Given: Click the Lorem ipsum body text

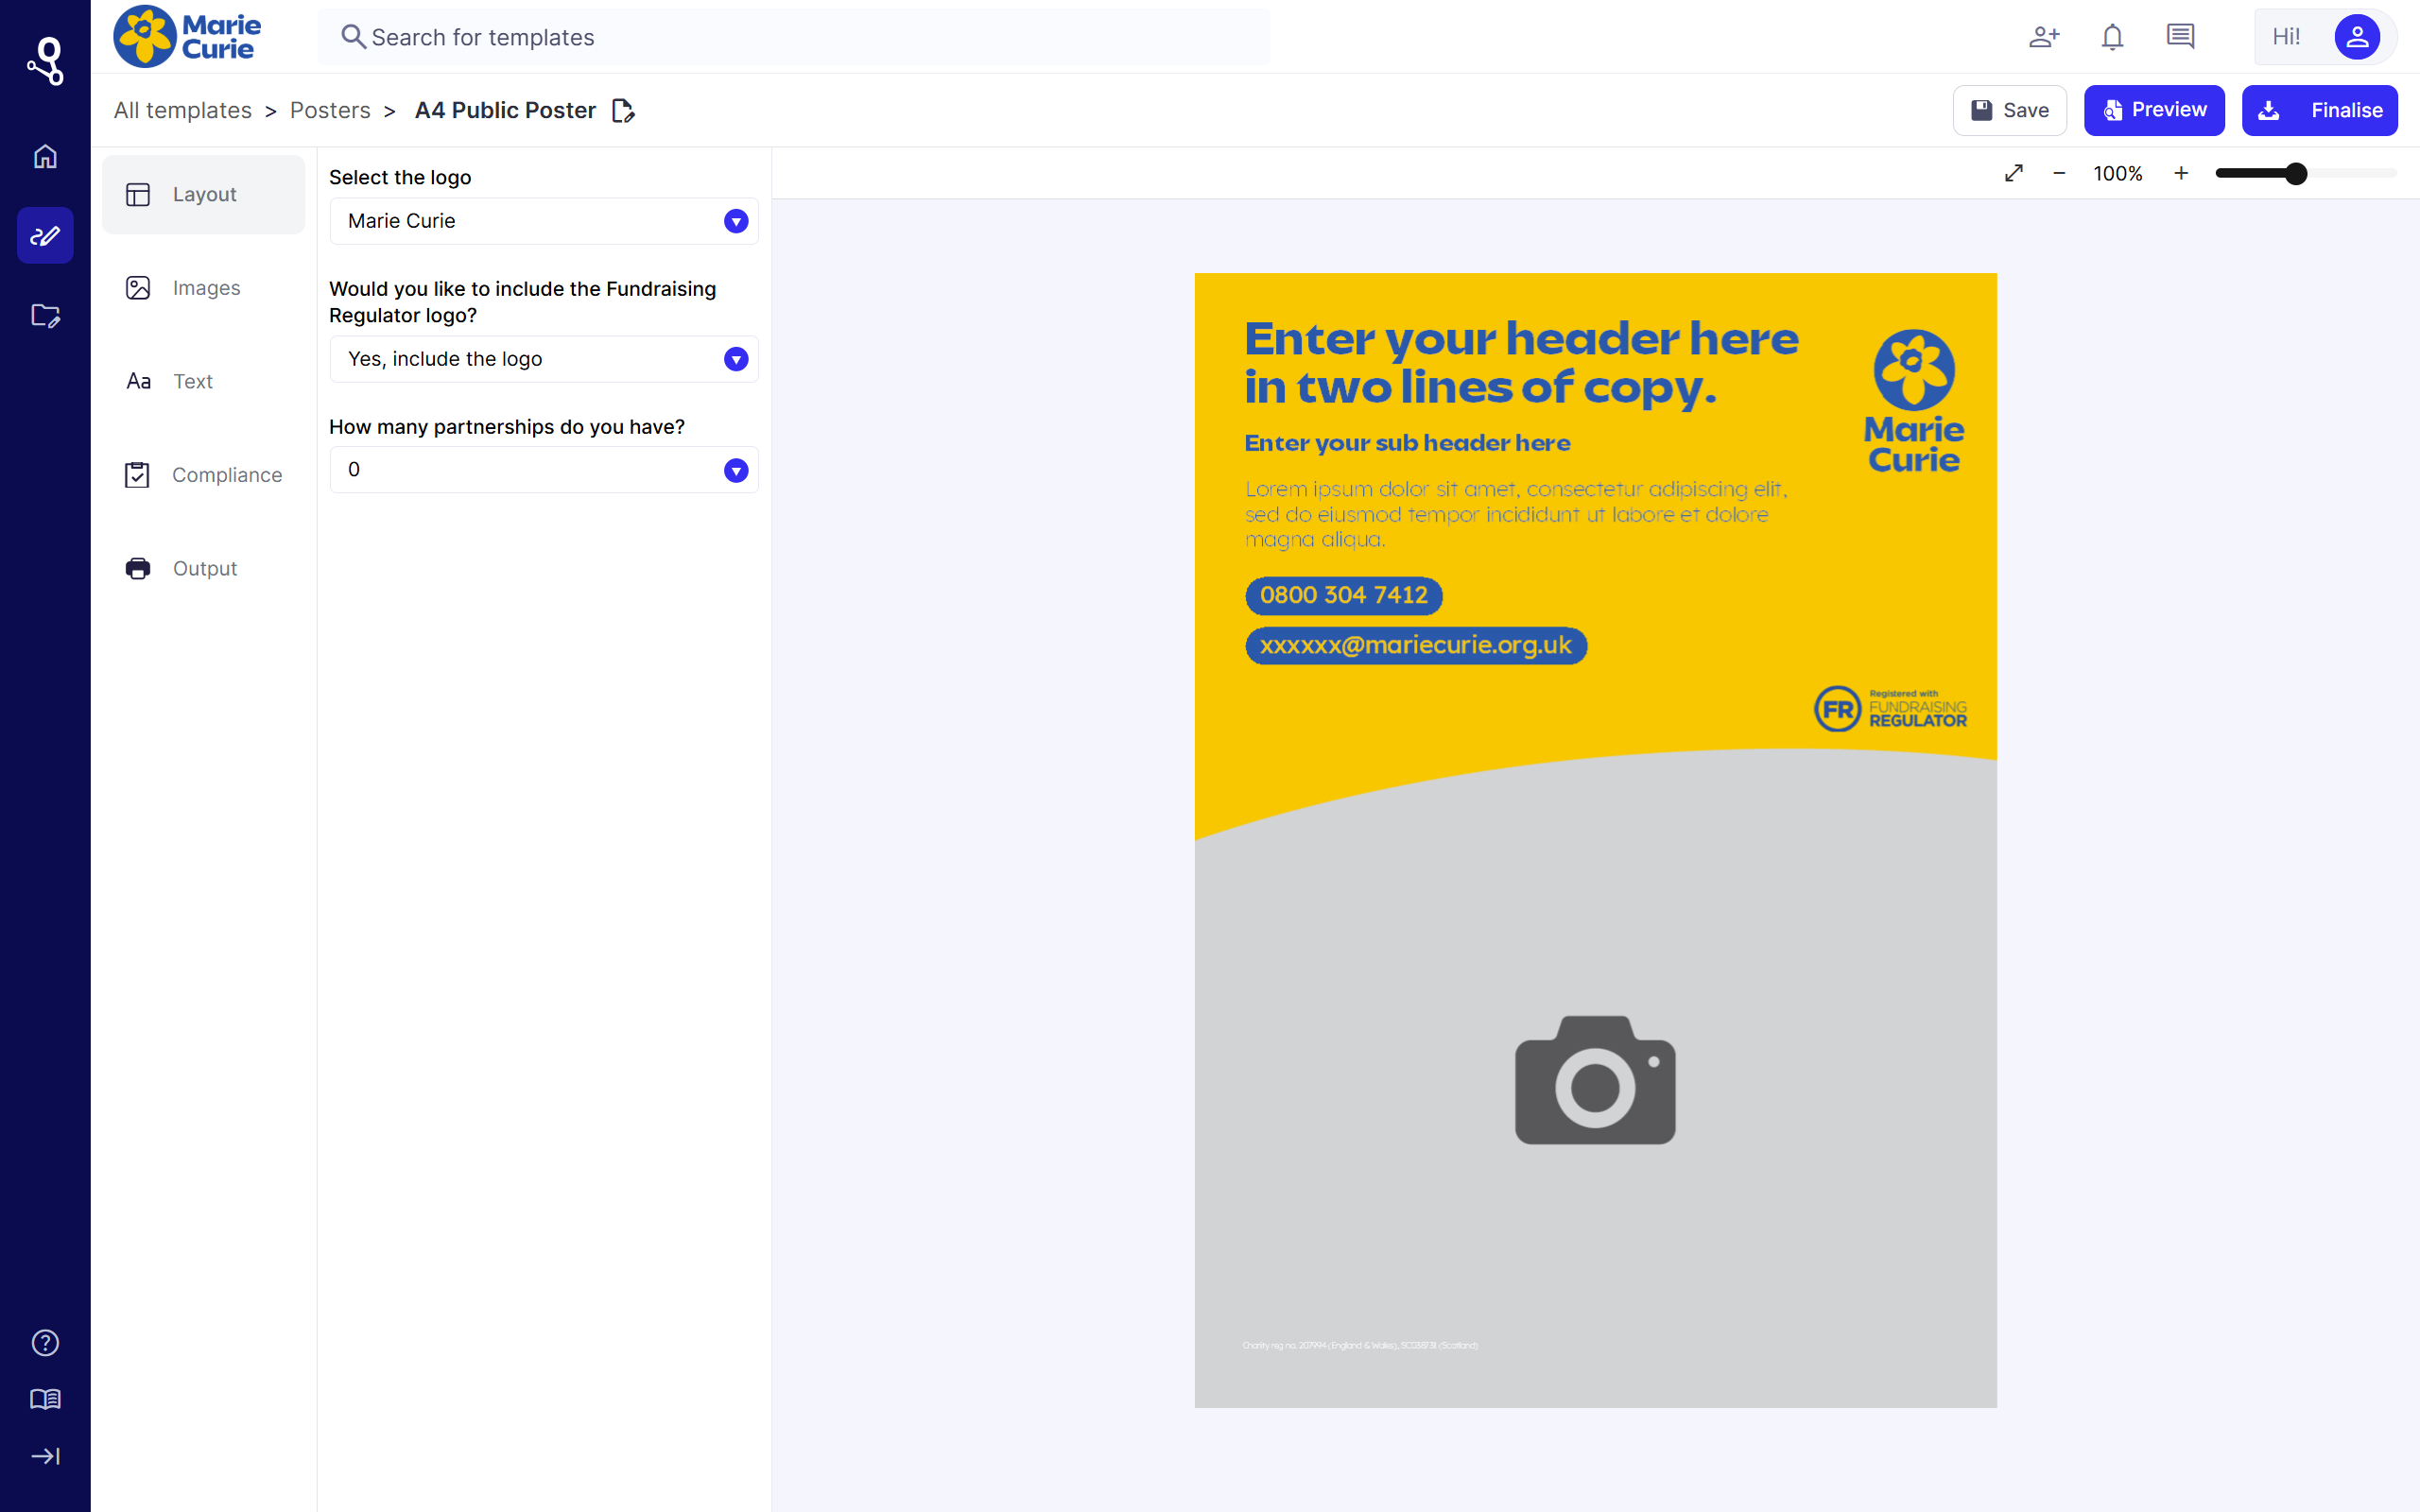Looking at the screenshot, I should (x=1516, y=514).
